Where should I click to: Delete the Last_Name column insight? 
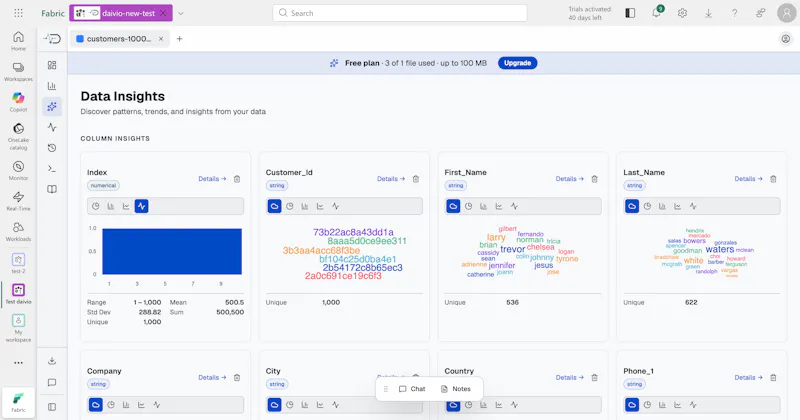[773, 179]
